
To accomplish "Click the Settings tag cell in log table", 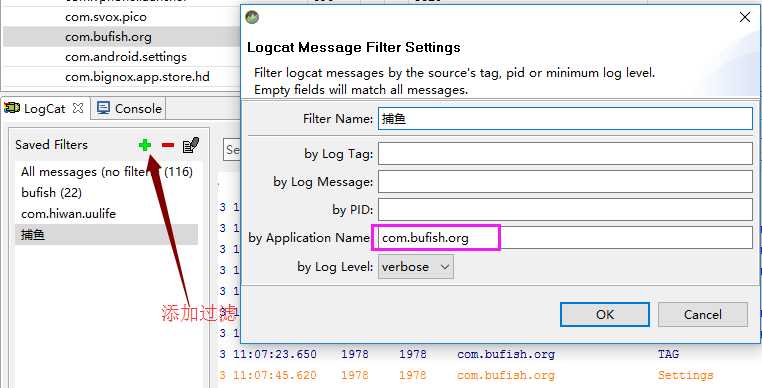I will point(685,375).
